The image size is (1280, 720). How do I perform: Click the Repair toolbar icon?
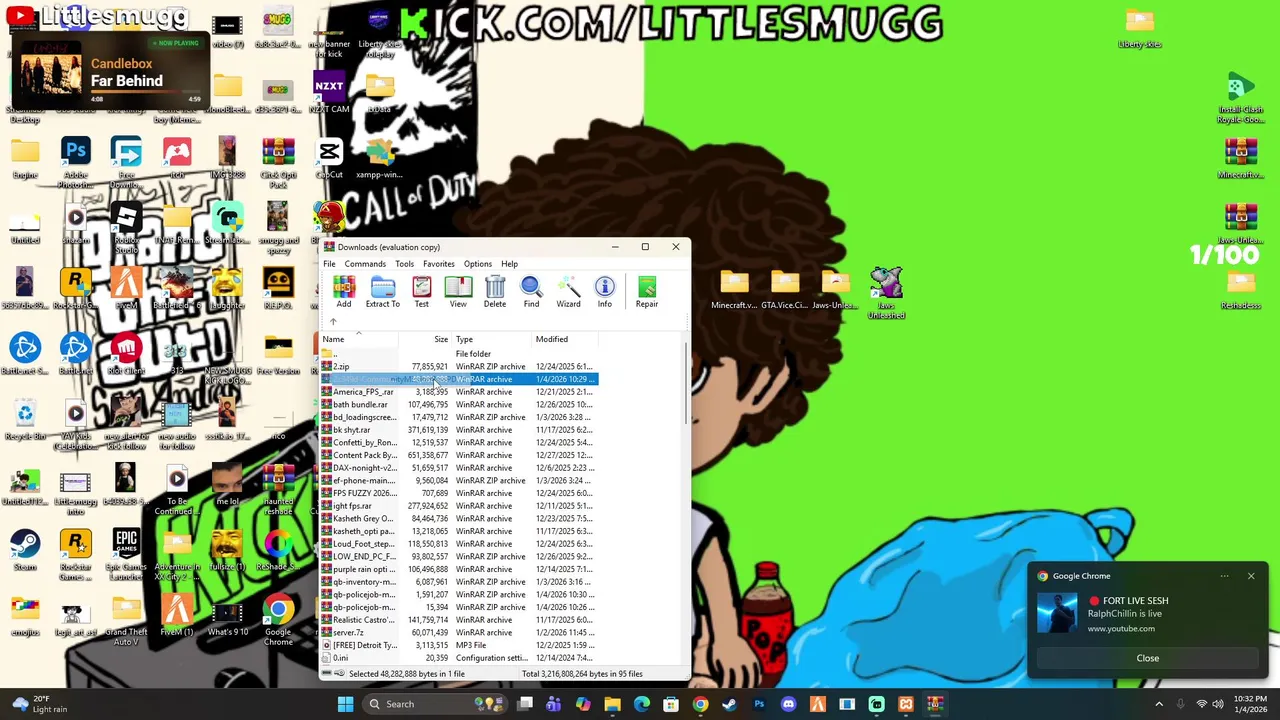[x=647, y=292]
